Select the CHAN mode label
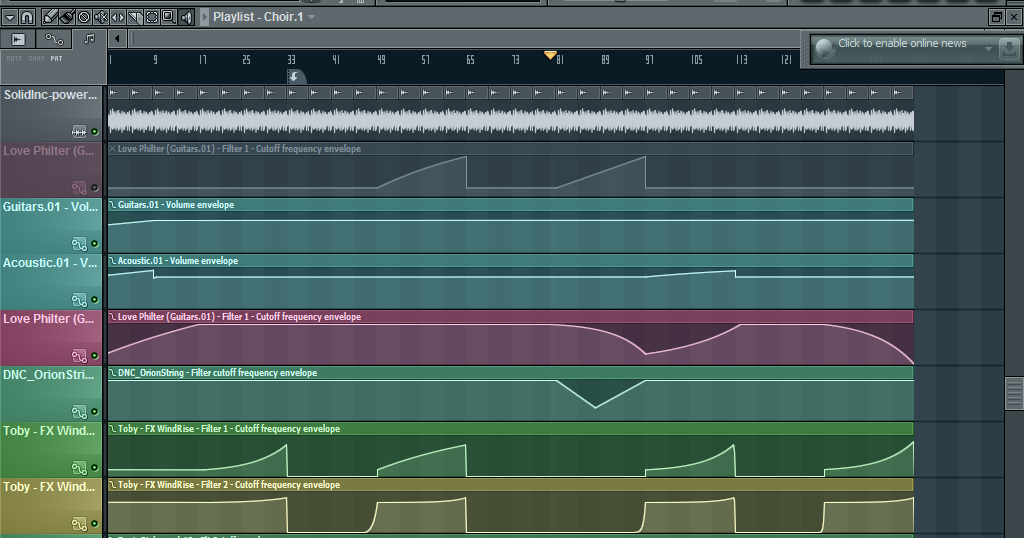Screen dimensions: 1024x538 coord(37,59)
